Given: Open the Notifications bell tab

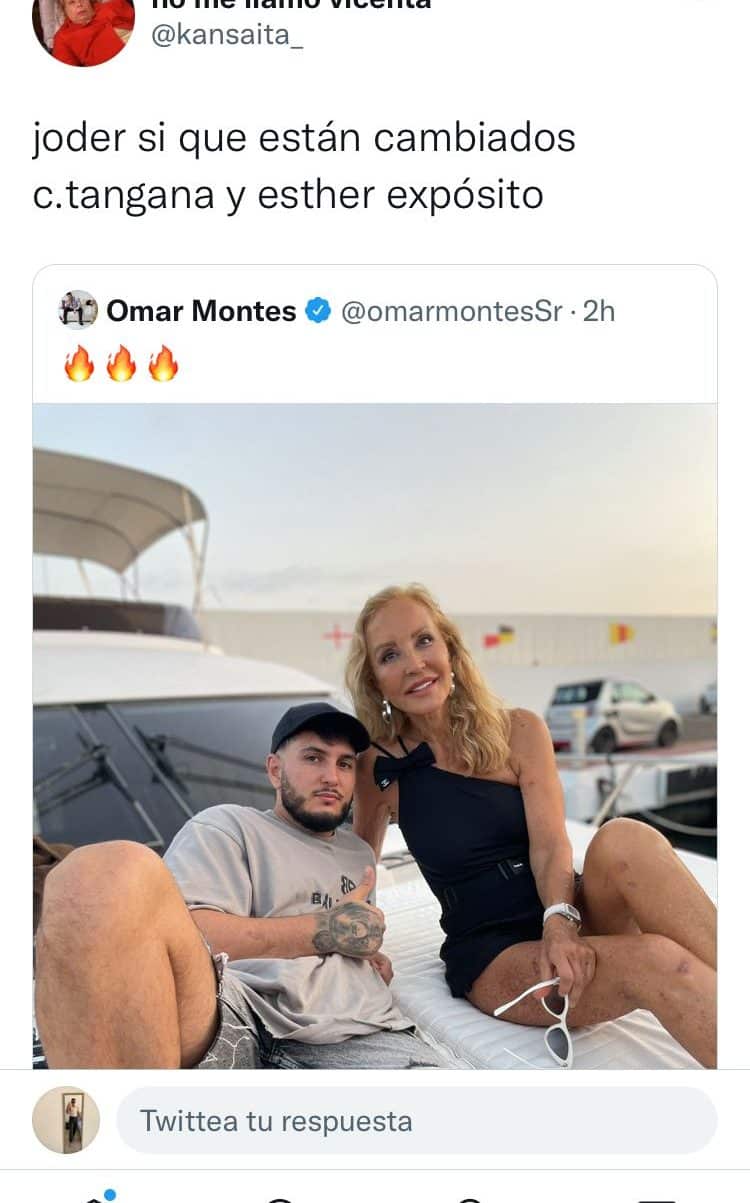Looking at the screenshot, I should (x=469, y=1198).
